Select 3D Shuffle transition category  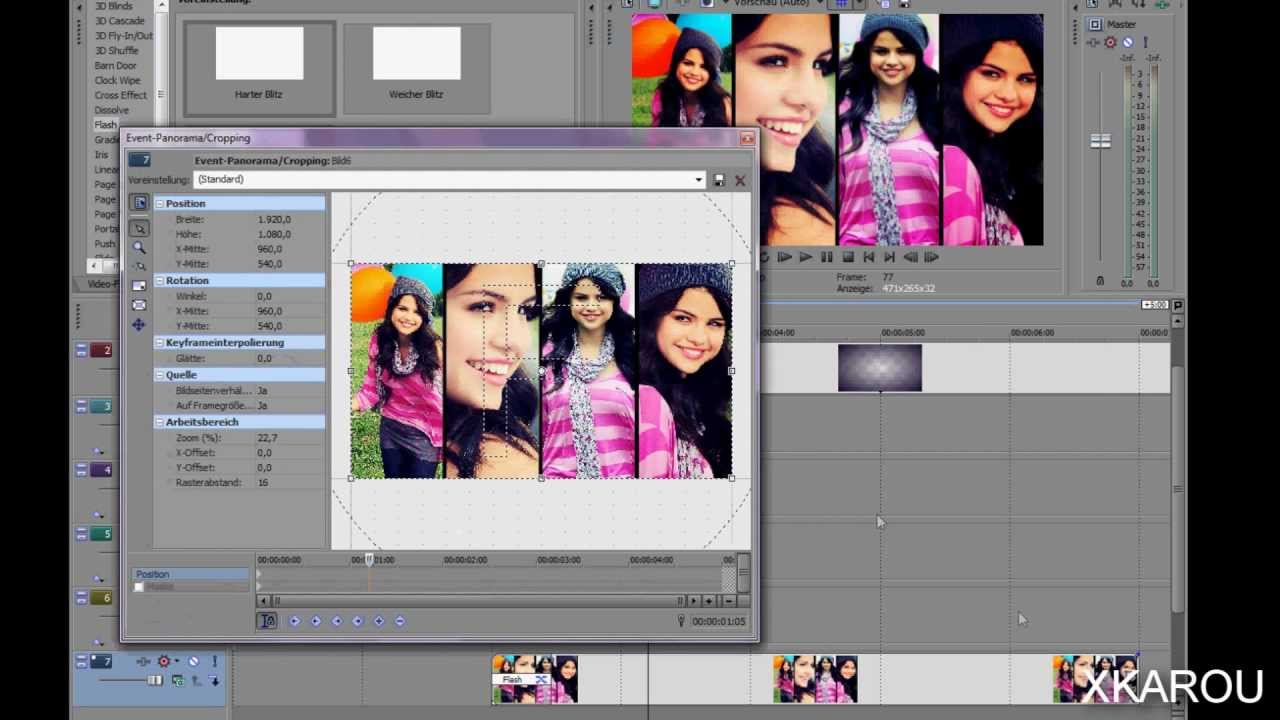117,50
